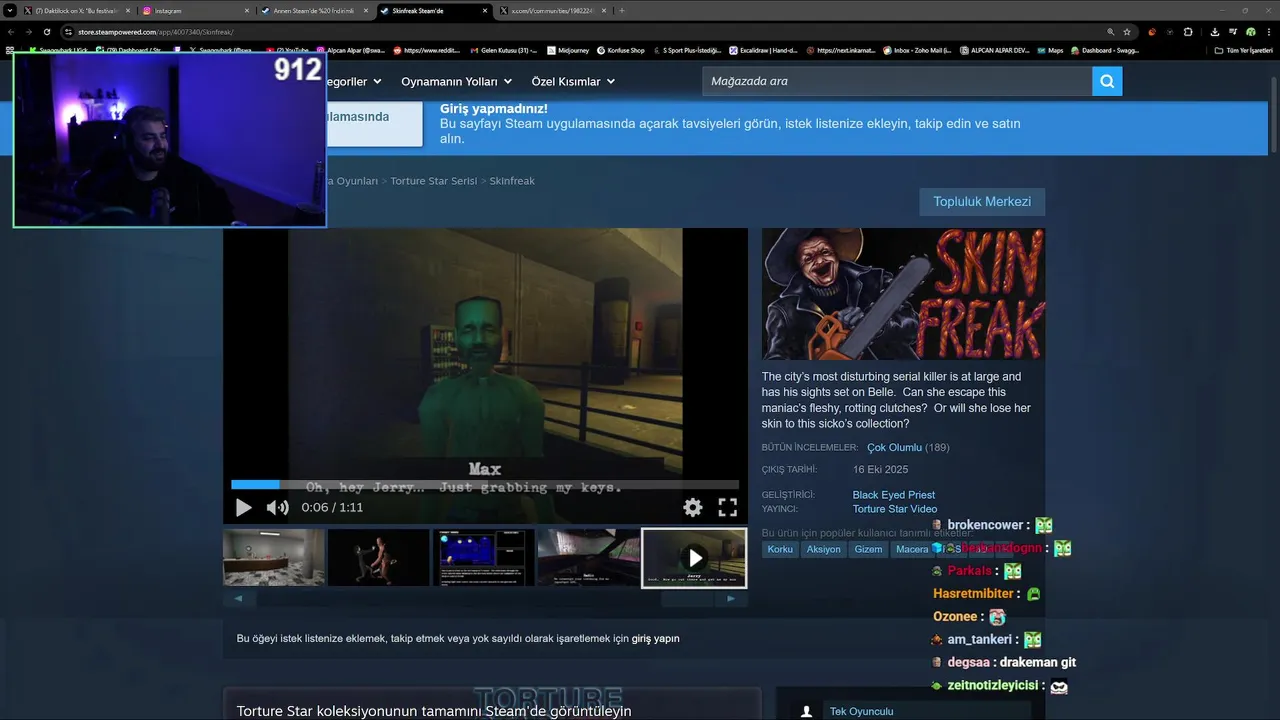The height and width of the screenshot is (720, 1280).
Task: Select the blue computer screen thumbnail
Action: [x=484, y=557]
